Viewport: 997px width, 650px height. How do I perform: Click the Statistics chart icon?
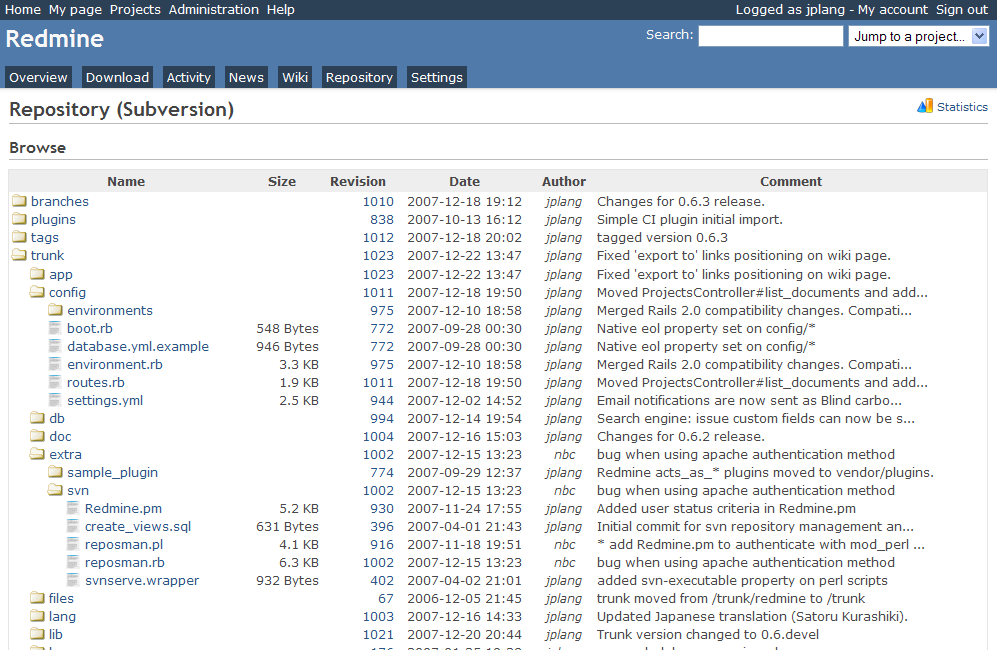tap(924, 106)
